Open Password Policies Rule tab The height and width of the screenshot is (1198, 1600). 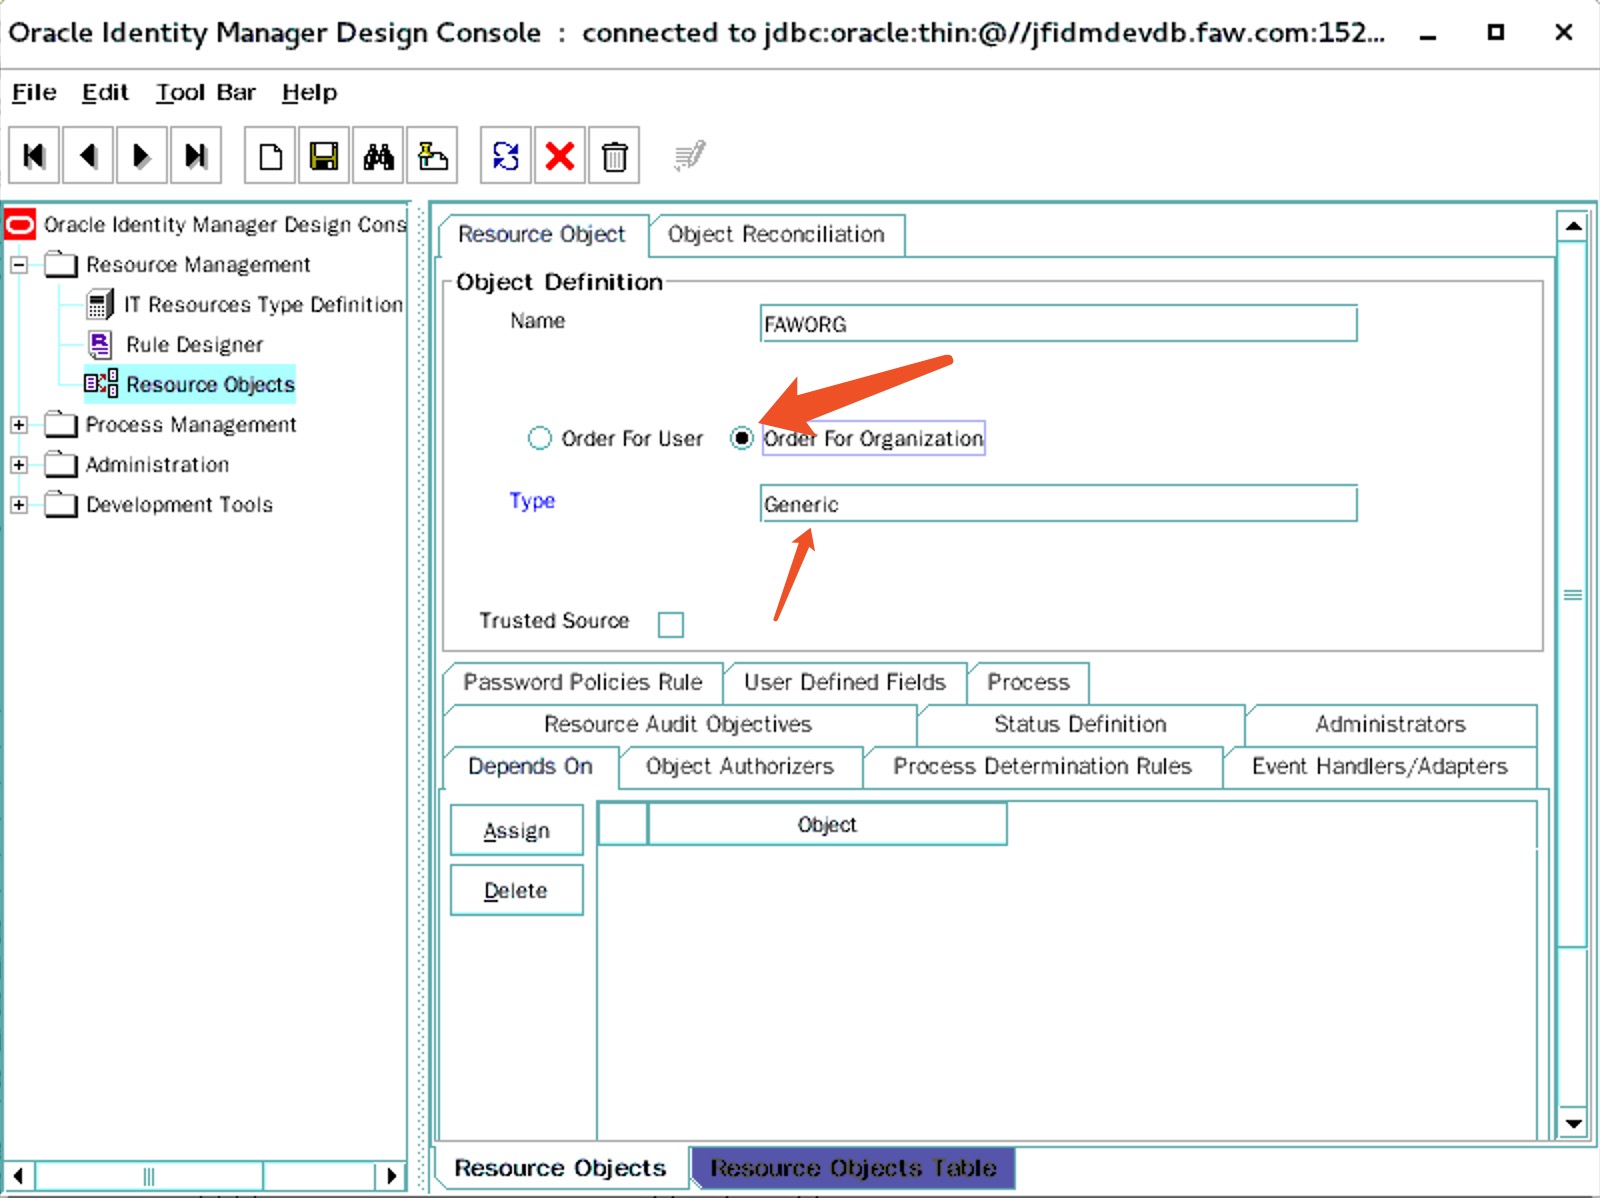(583, 682)
